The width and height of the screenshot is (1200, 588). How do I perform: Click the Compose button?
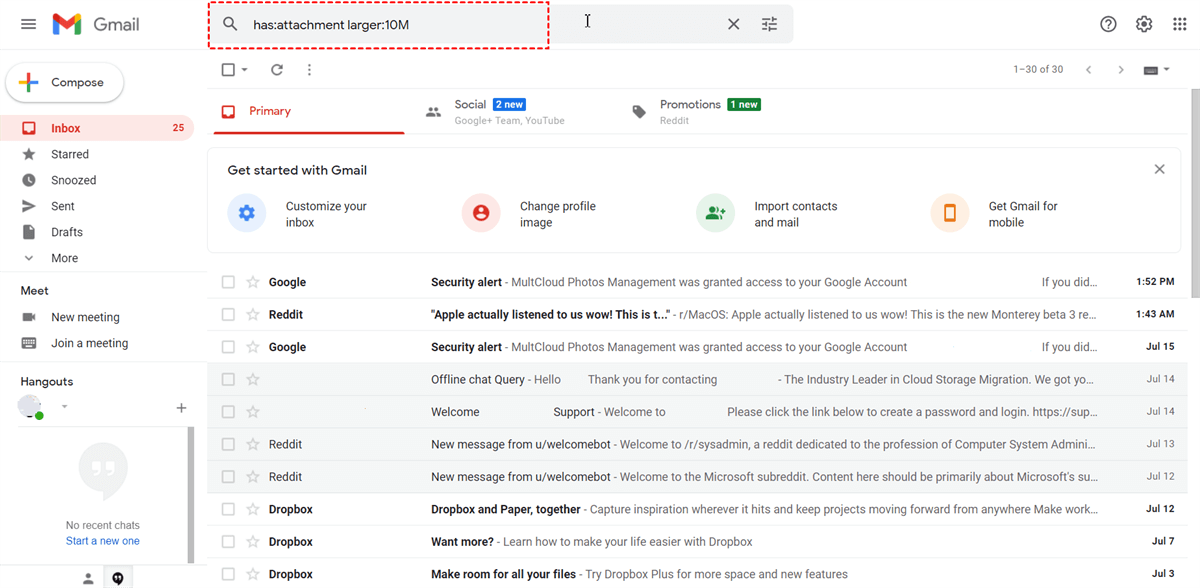tap(65, 83)
